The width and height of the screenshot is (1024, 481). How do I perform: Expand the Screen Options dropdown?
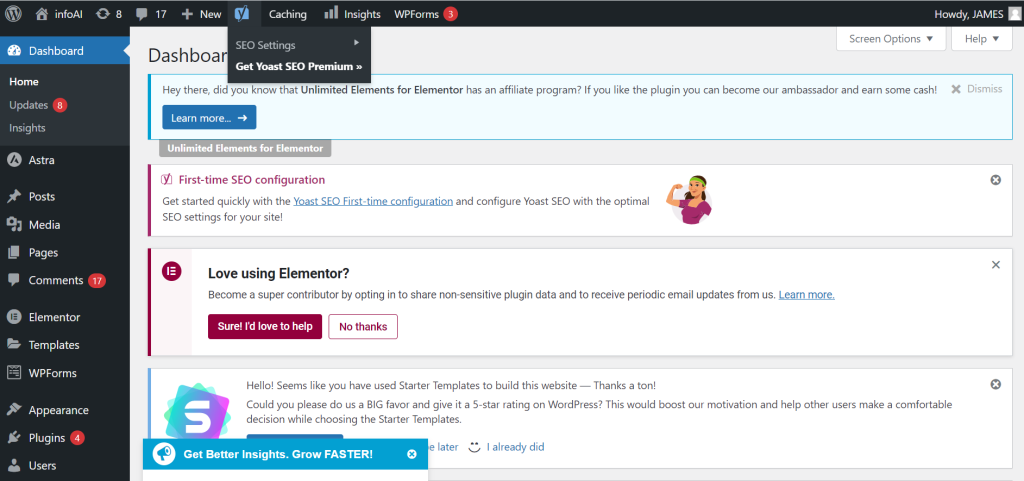(x=891, y=39)
